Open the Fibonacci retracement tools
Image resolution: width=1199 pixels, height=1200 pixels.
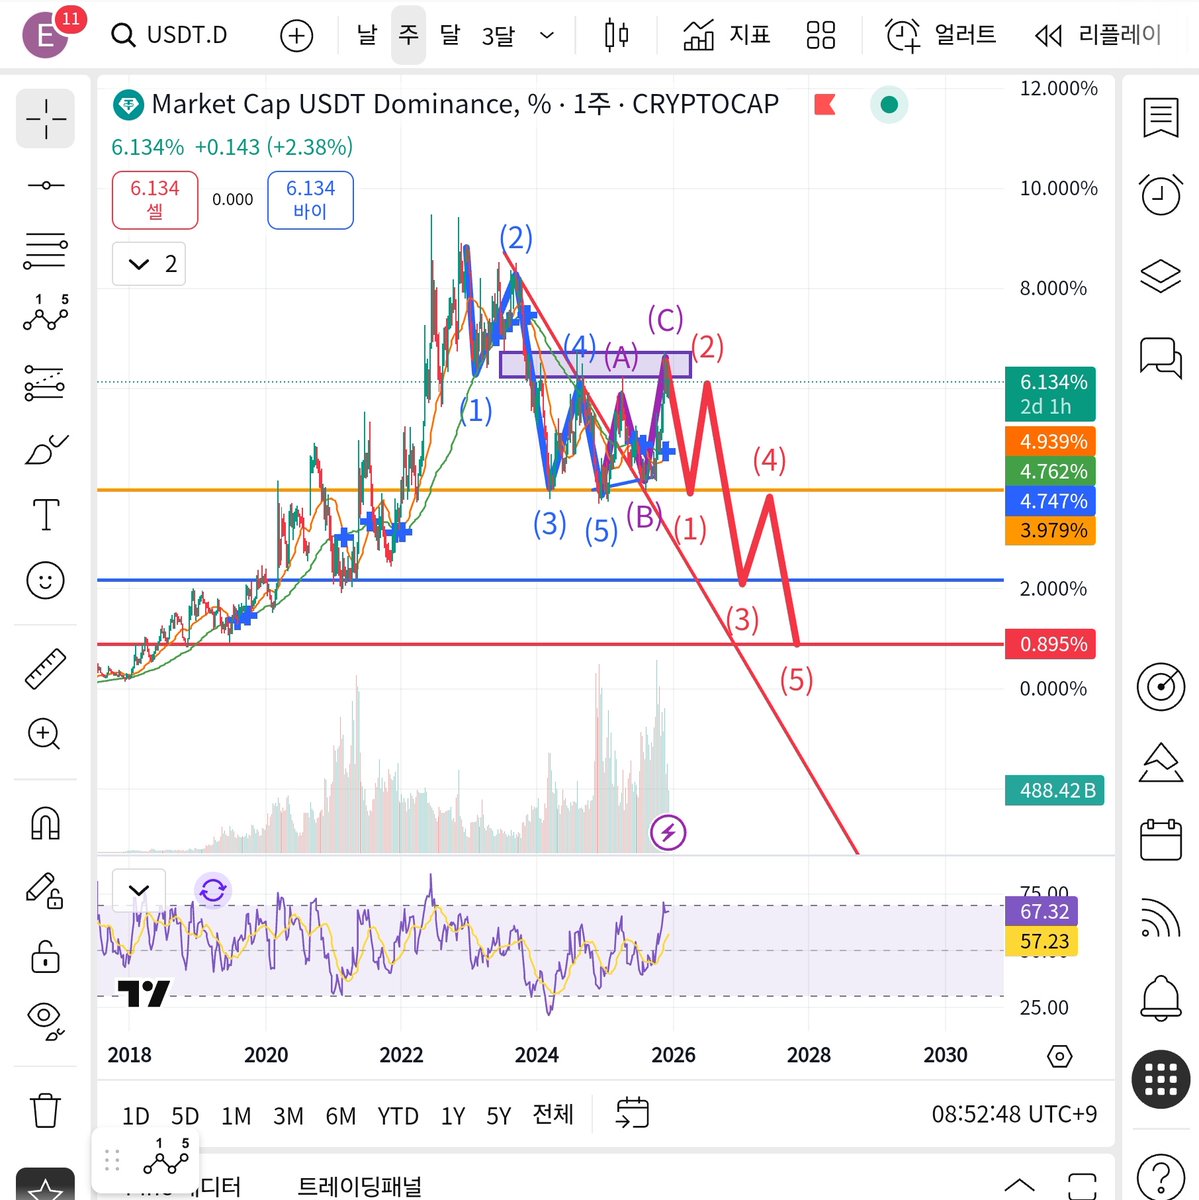tap(46, 251)
